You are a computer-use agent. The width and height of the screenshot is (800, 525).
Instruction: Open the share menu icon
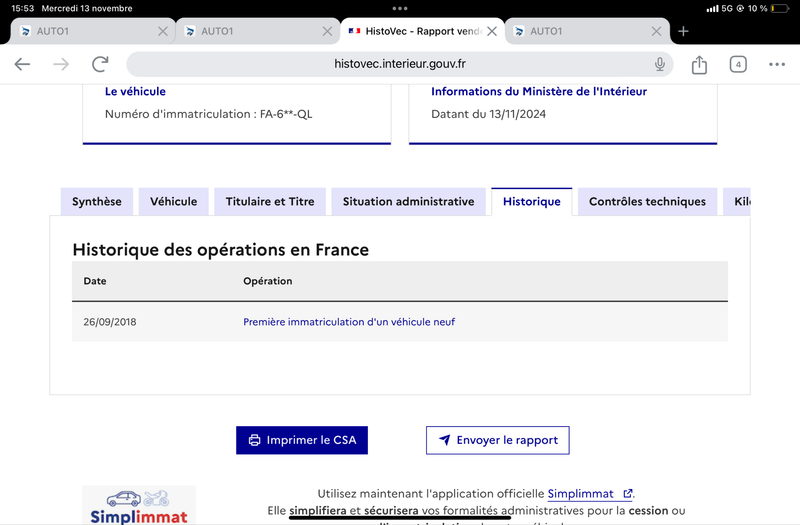coord(699,64)
